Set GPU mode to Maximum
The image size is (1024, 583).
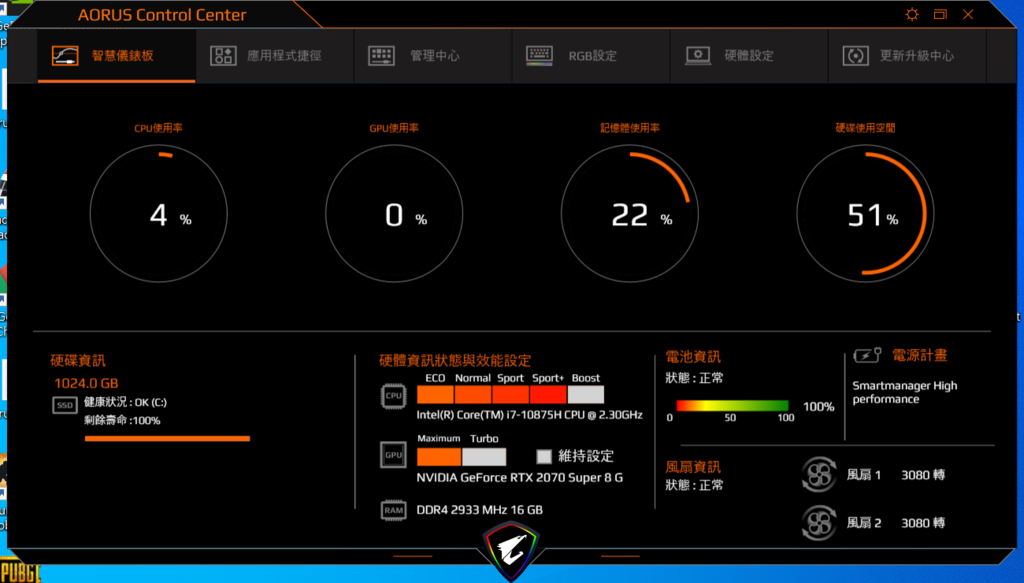[x=439, y=456]
